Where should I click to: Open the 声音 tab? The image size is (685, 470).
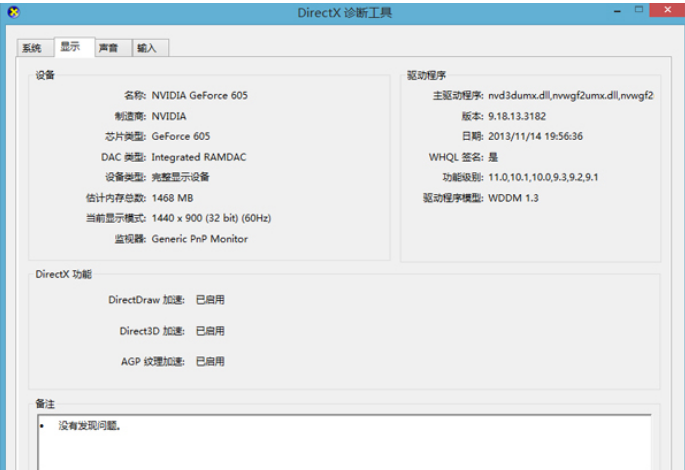pyautogui.click(x=113, y=48)
